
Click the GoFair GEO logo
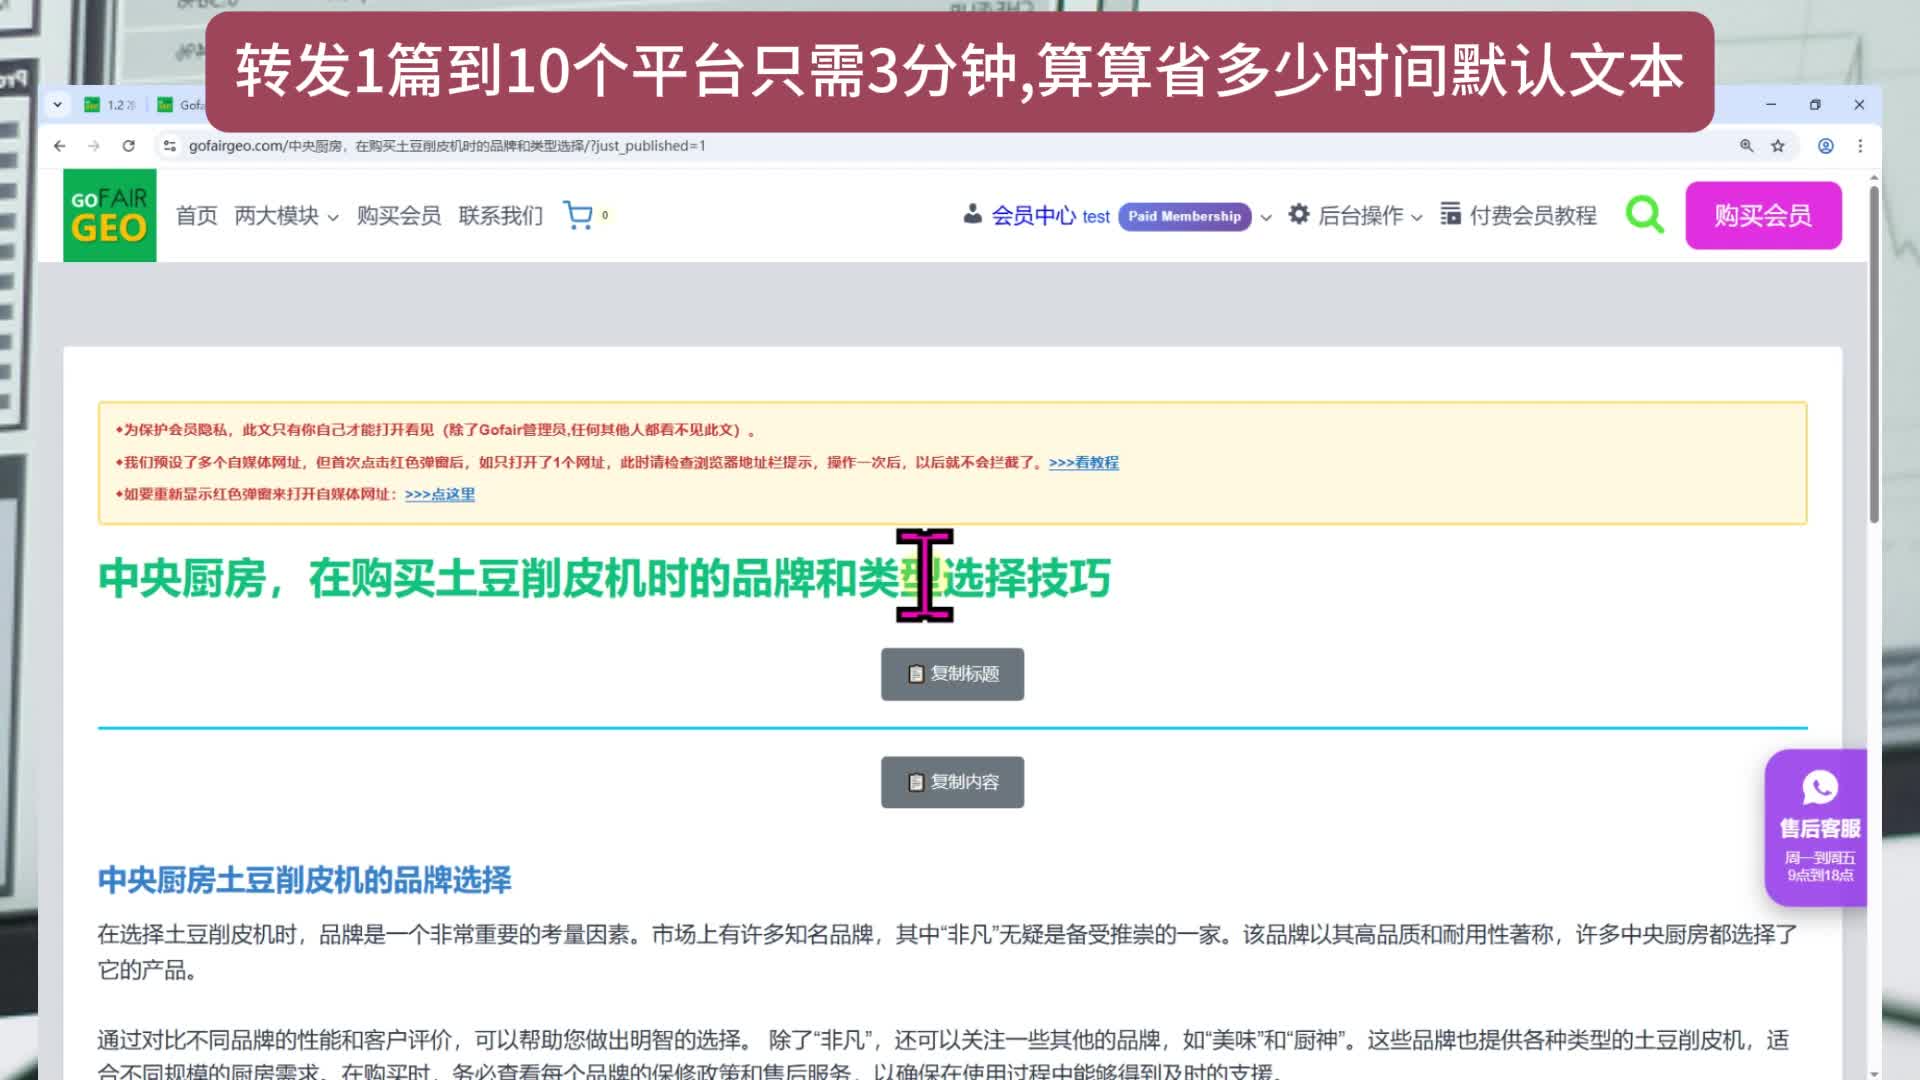109,215
